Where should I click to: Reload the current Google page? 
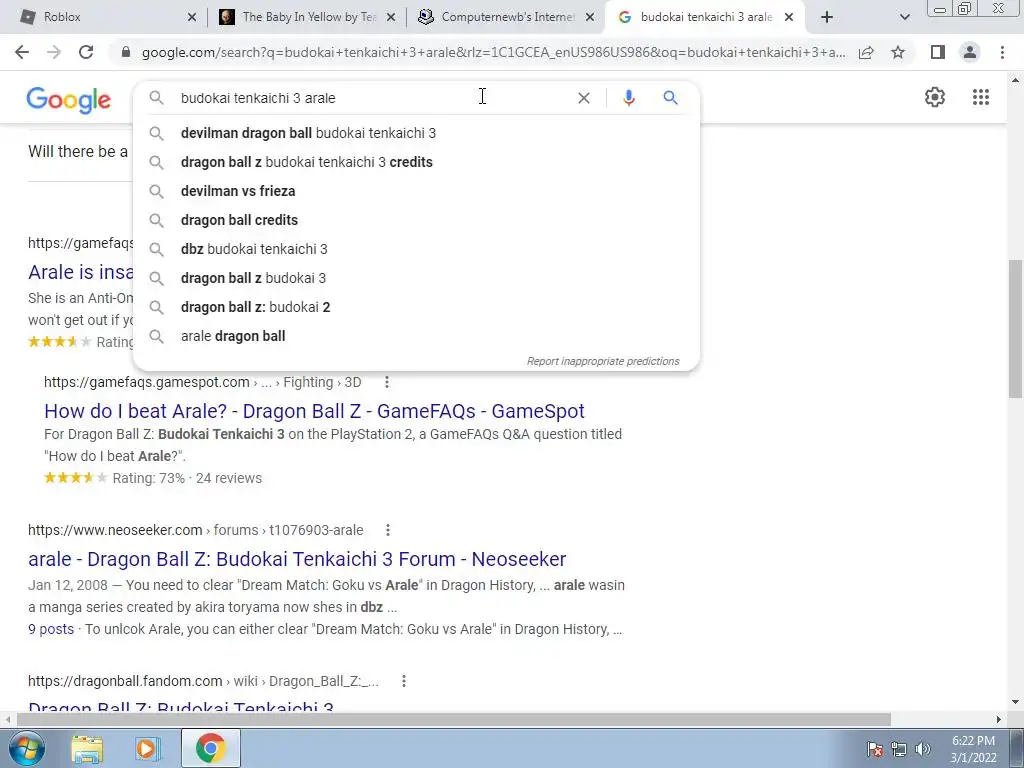click(86, 52)
